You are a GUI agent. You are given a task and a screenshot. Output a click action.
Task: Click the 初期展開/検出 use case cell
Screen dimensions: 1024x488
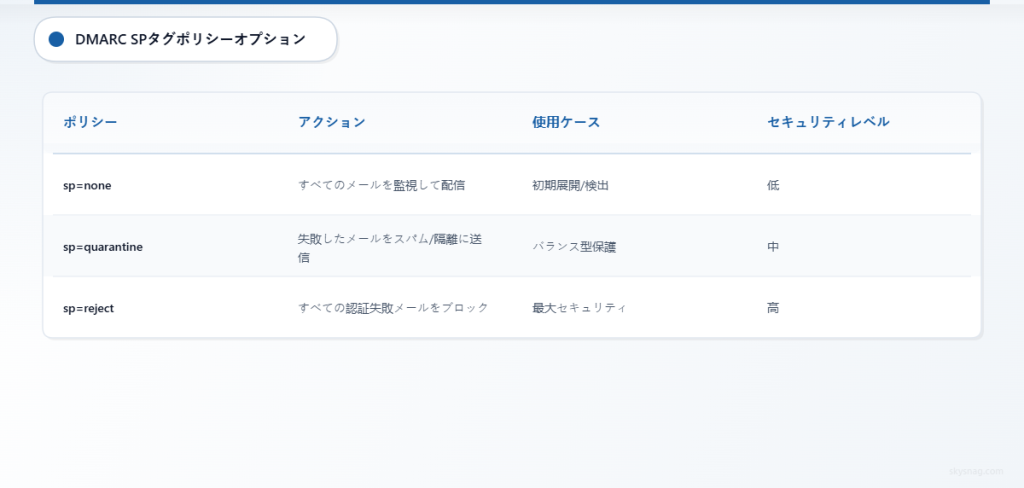pyautogui.click(x=570, y=186)
